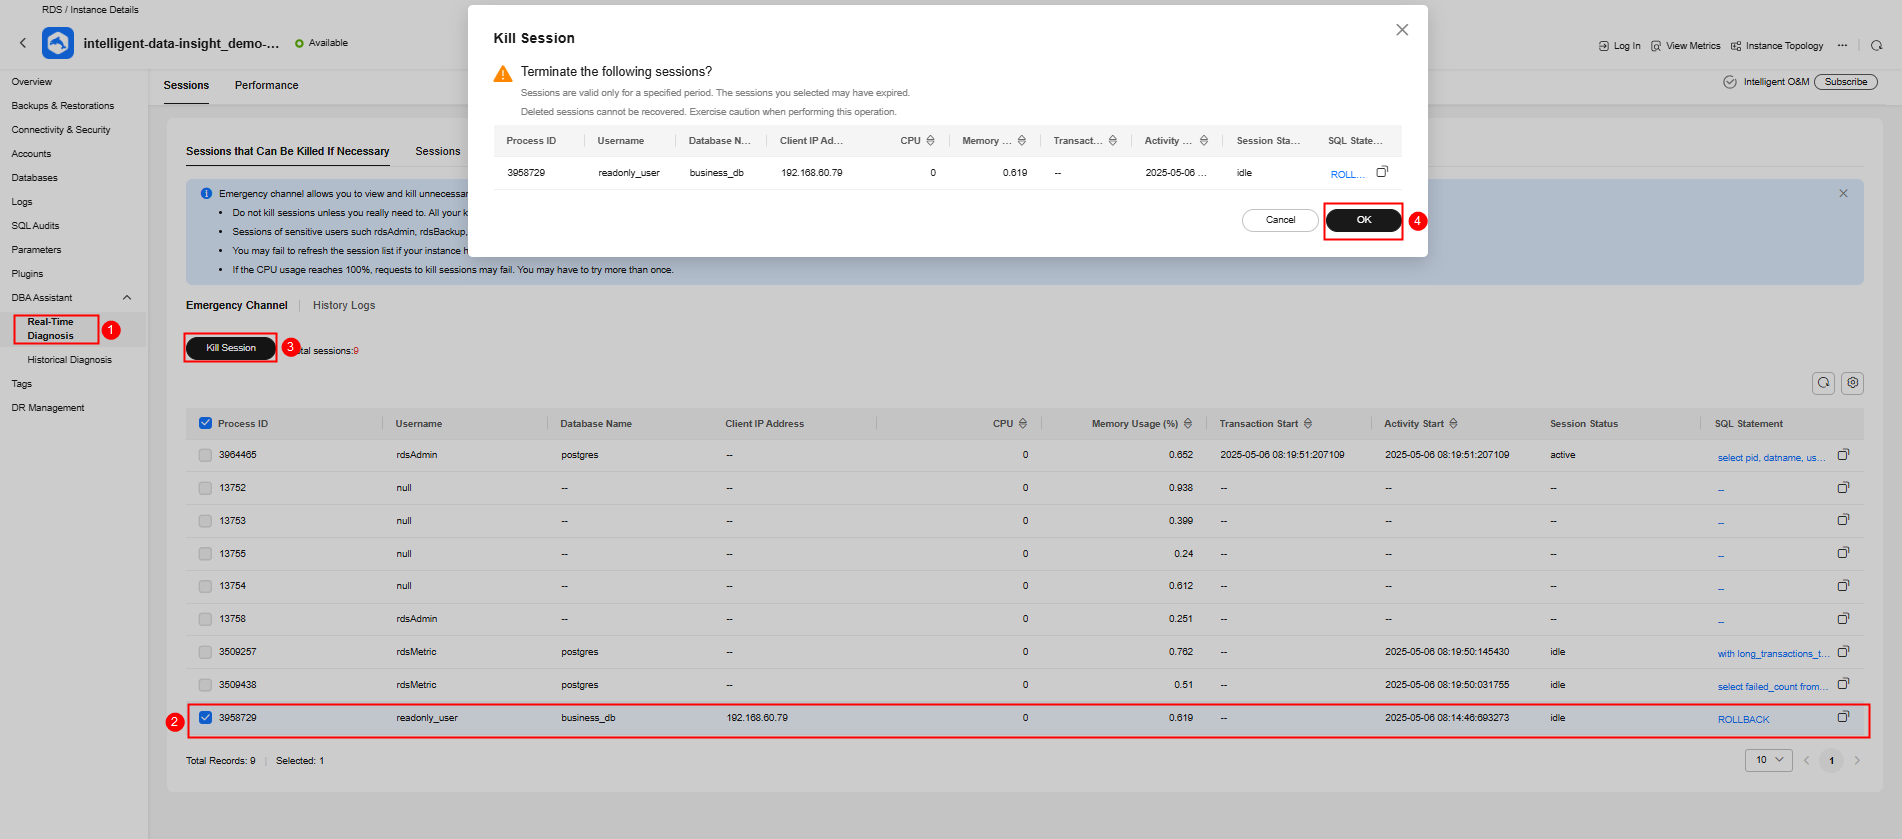Copy the SQL statement for process 3964465
This screenshot has width=1902, height=839.
[1843, 455]
